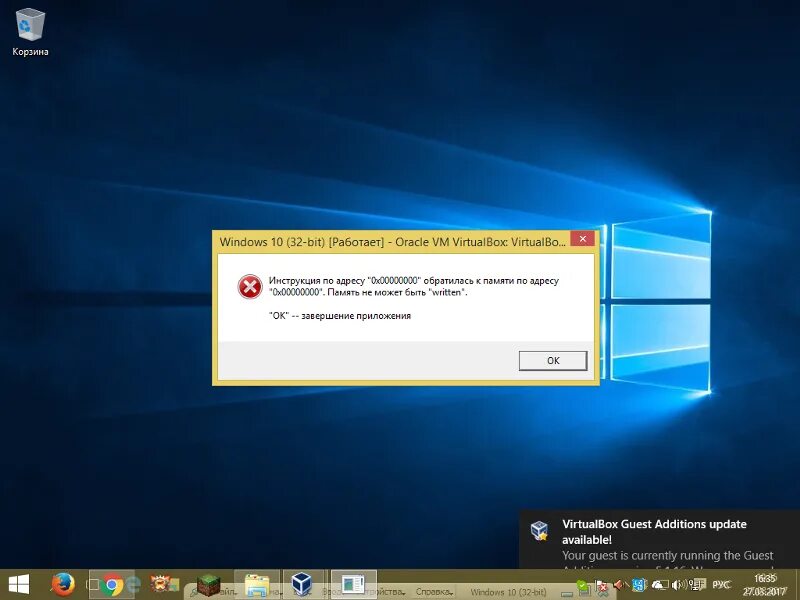This screenshot has height=600, width=800.
Task: Click the 'Память не может быть written' message
Action: (x=397, y=292)
